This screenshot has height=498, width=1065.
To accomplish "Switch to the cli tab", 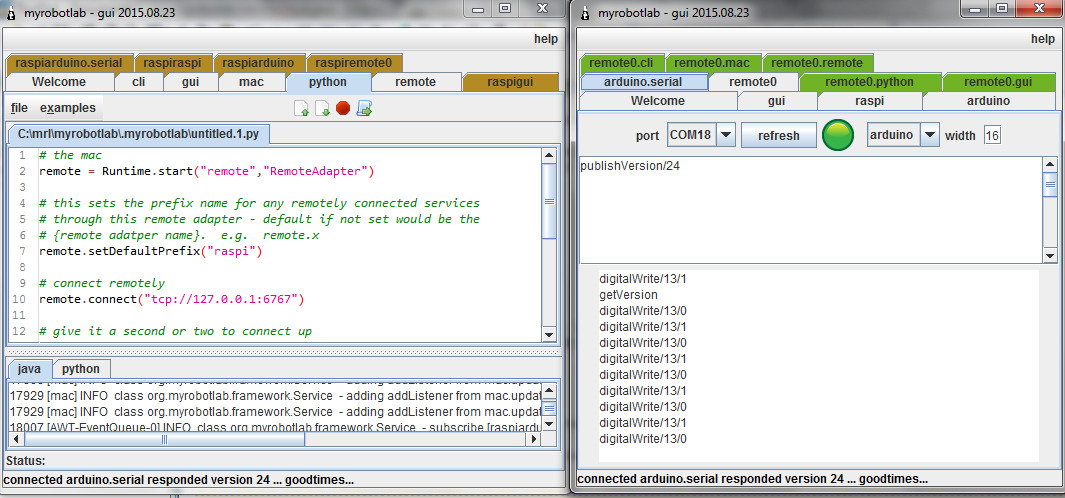I will (x=139, y=82).
